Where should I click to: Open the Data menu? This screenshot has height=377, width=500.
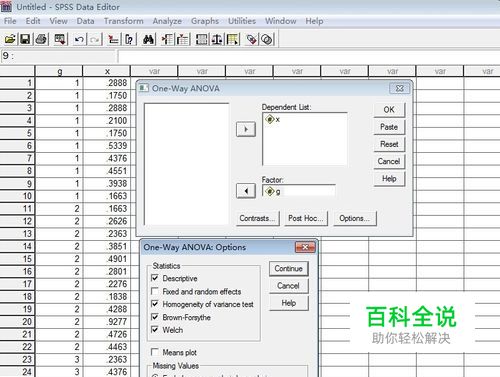[x=85, y=21]
